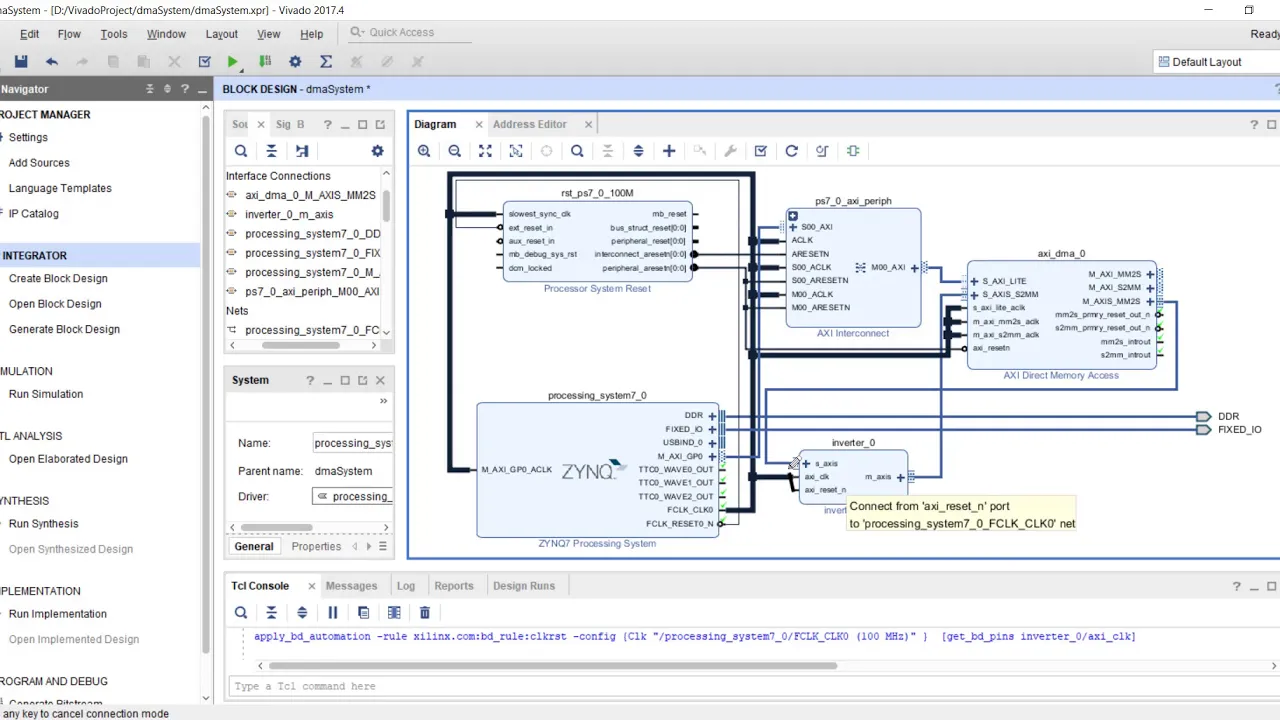Collapse all Flow Navigator sections
Image resolution: width=1280 pixels, height=720 pixels.
pos(150,89)
